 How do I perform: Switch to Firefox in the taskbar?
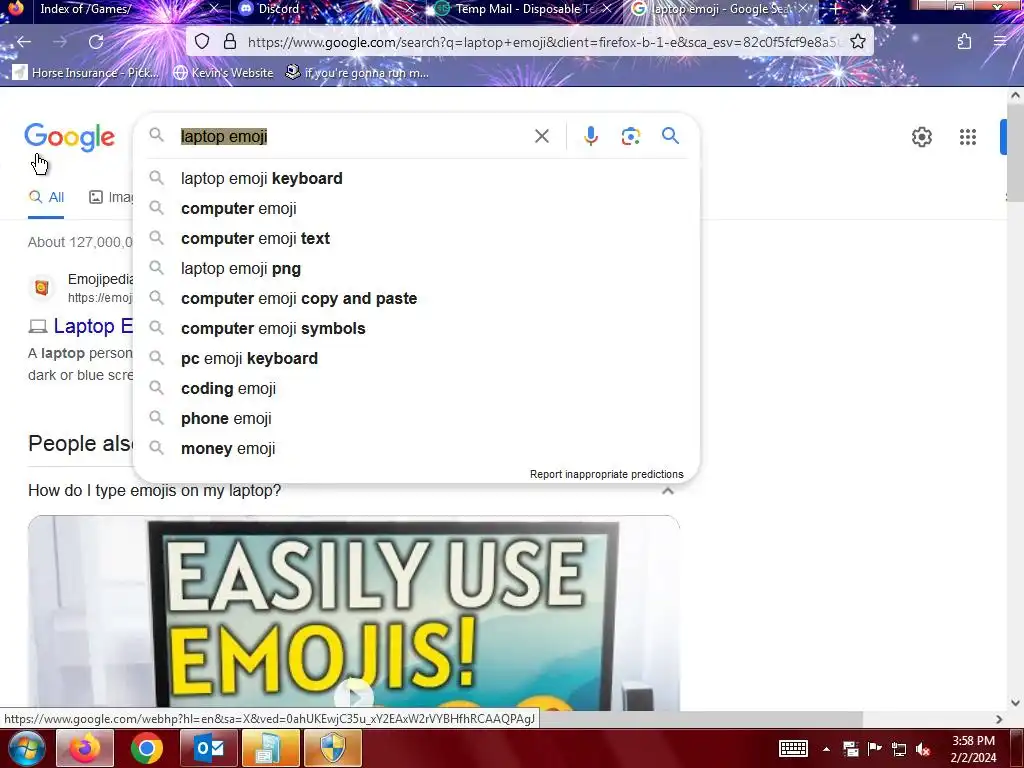pos(85,748)
